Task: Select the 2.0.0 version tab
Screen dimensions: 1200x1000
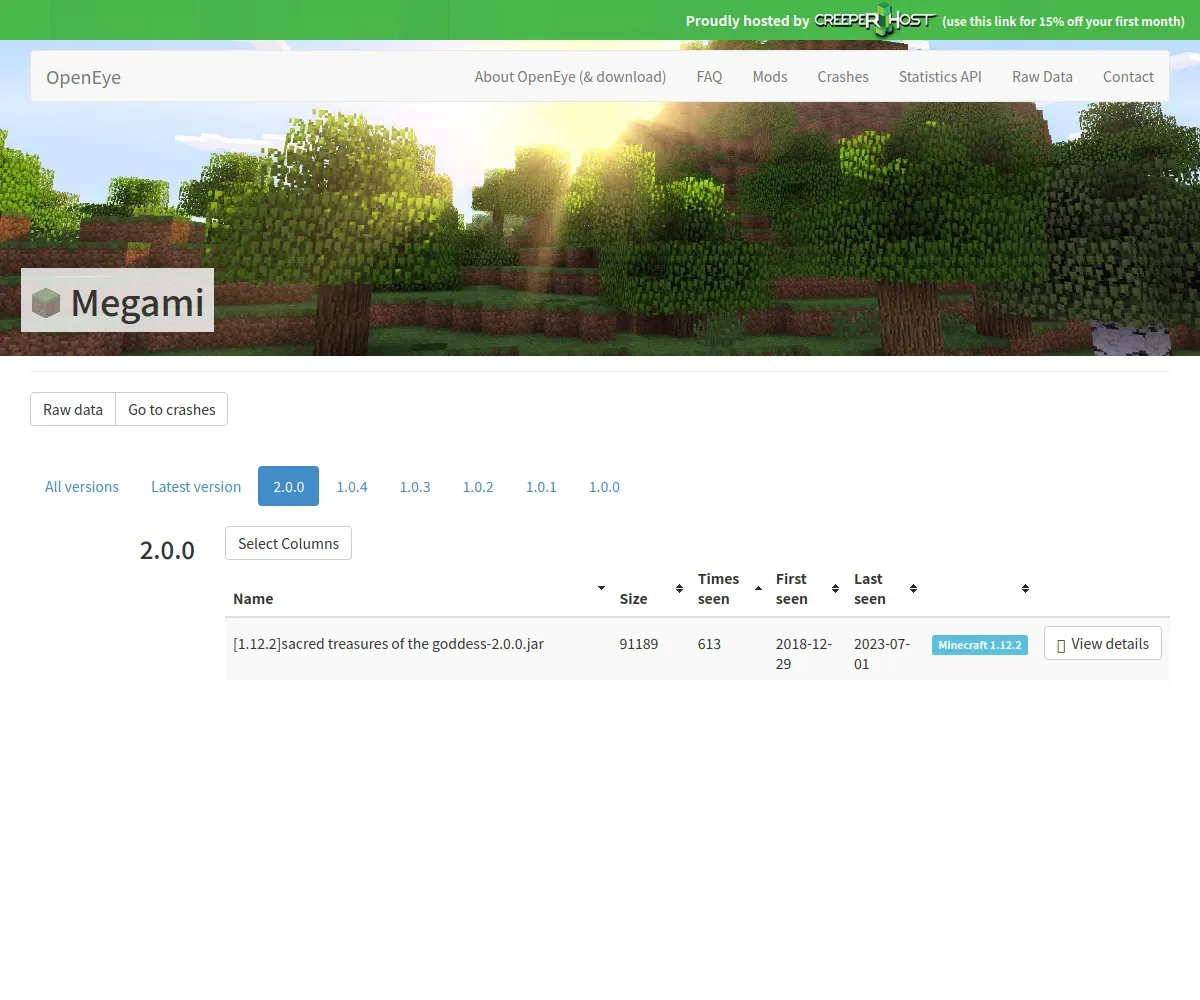Action: (x=288, y=486)
